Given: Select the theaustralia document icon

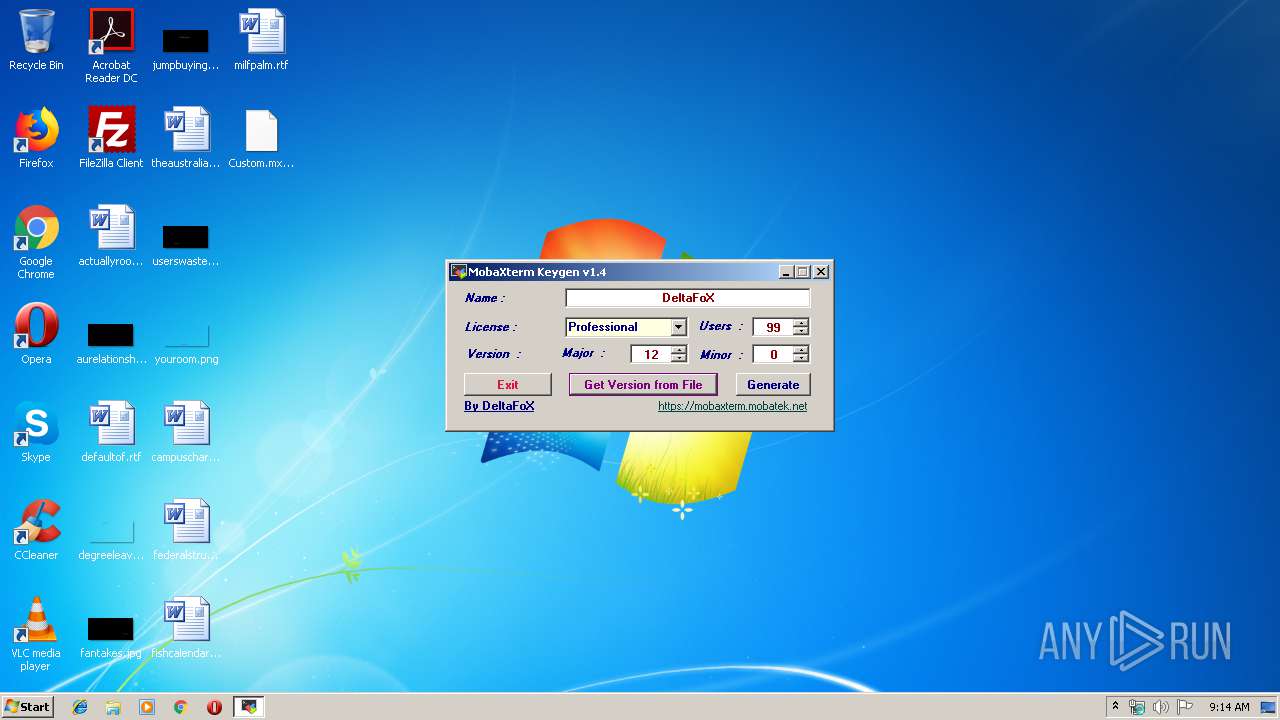Looking at the screenshot, I should click(x=186, y=138).
